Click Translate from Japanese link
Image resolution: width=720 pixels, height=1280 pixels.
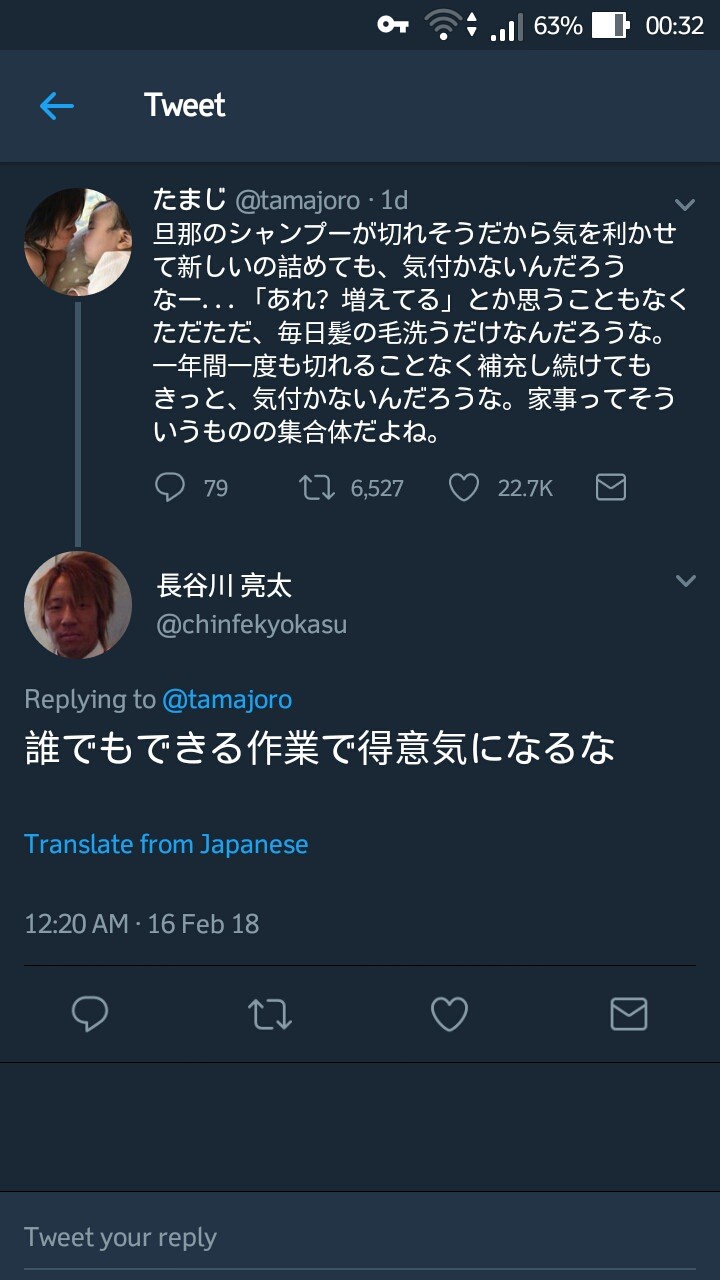pyautogui.click(x=166, y=844)
